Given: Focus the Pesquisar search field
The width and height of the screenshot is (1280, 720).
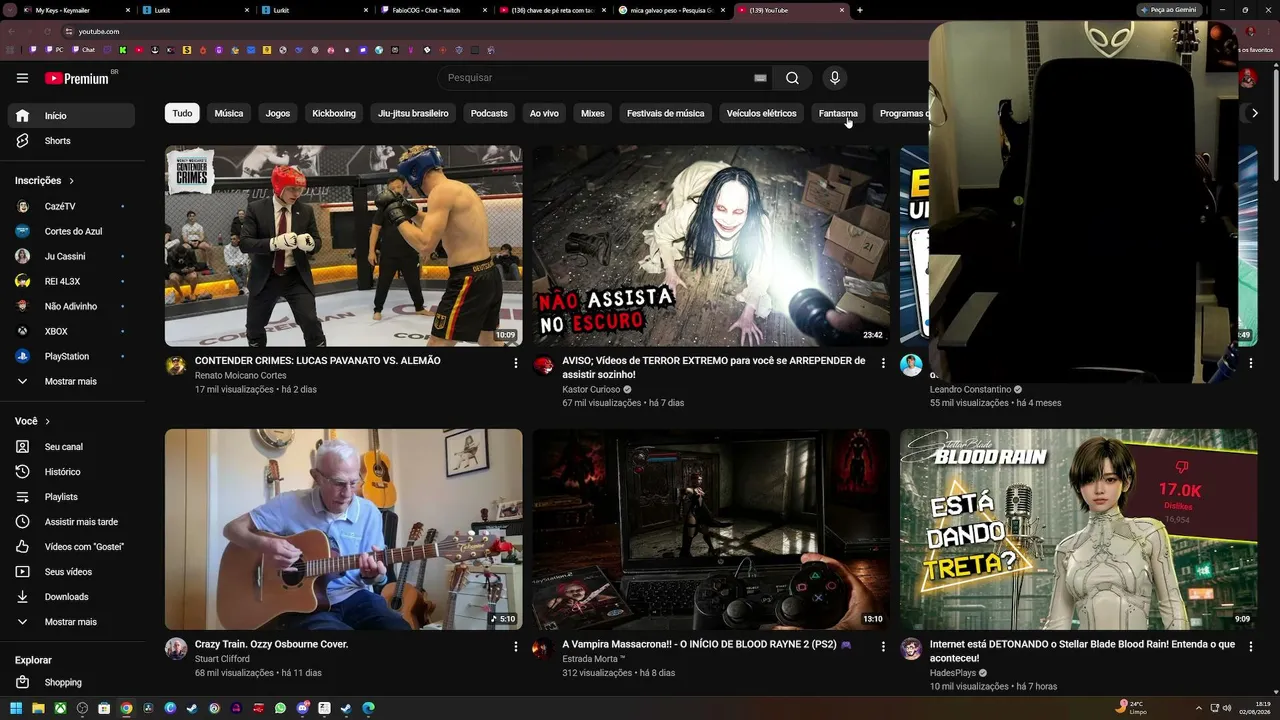Looking at the screenshot, I should (606, 78).
